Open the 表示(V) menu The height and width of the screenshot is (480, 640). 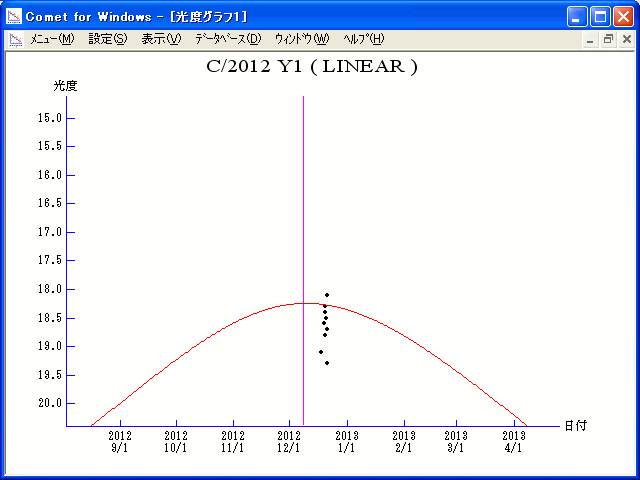tap(161, 39)
